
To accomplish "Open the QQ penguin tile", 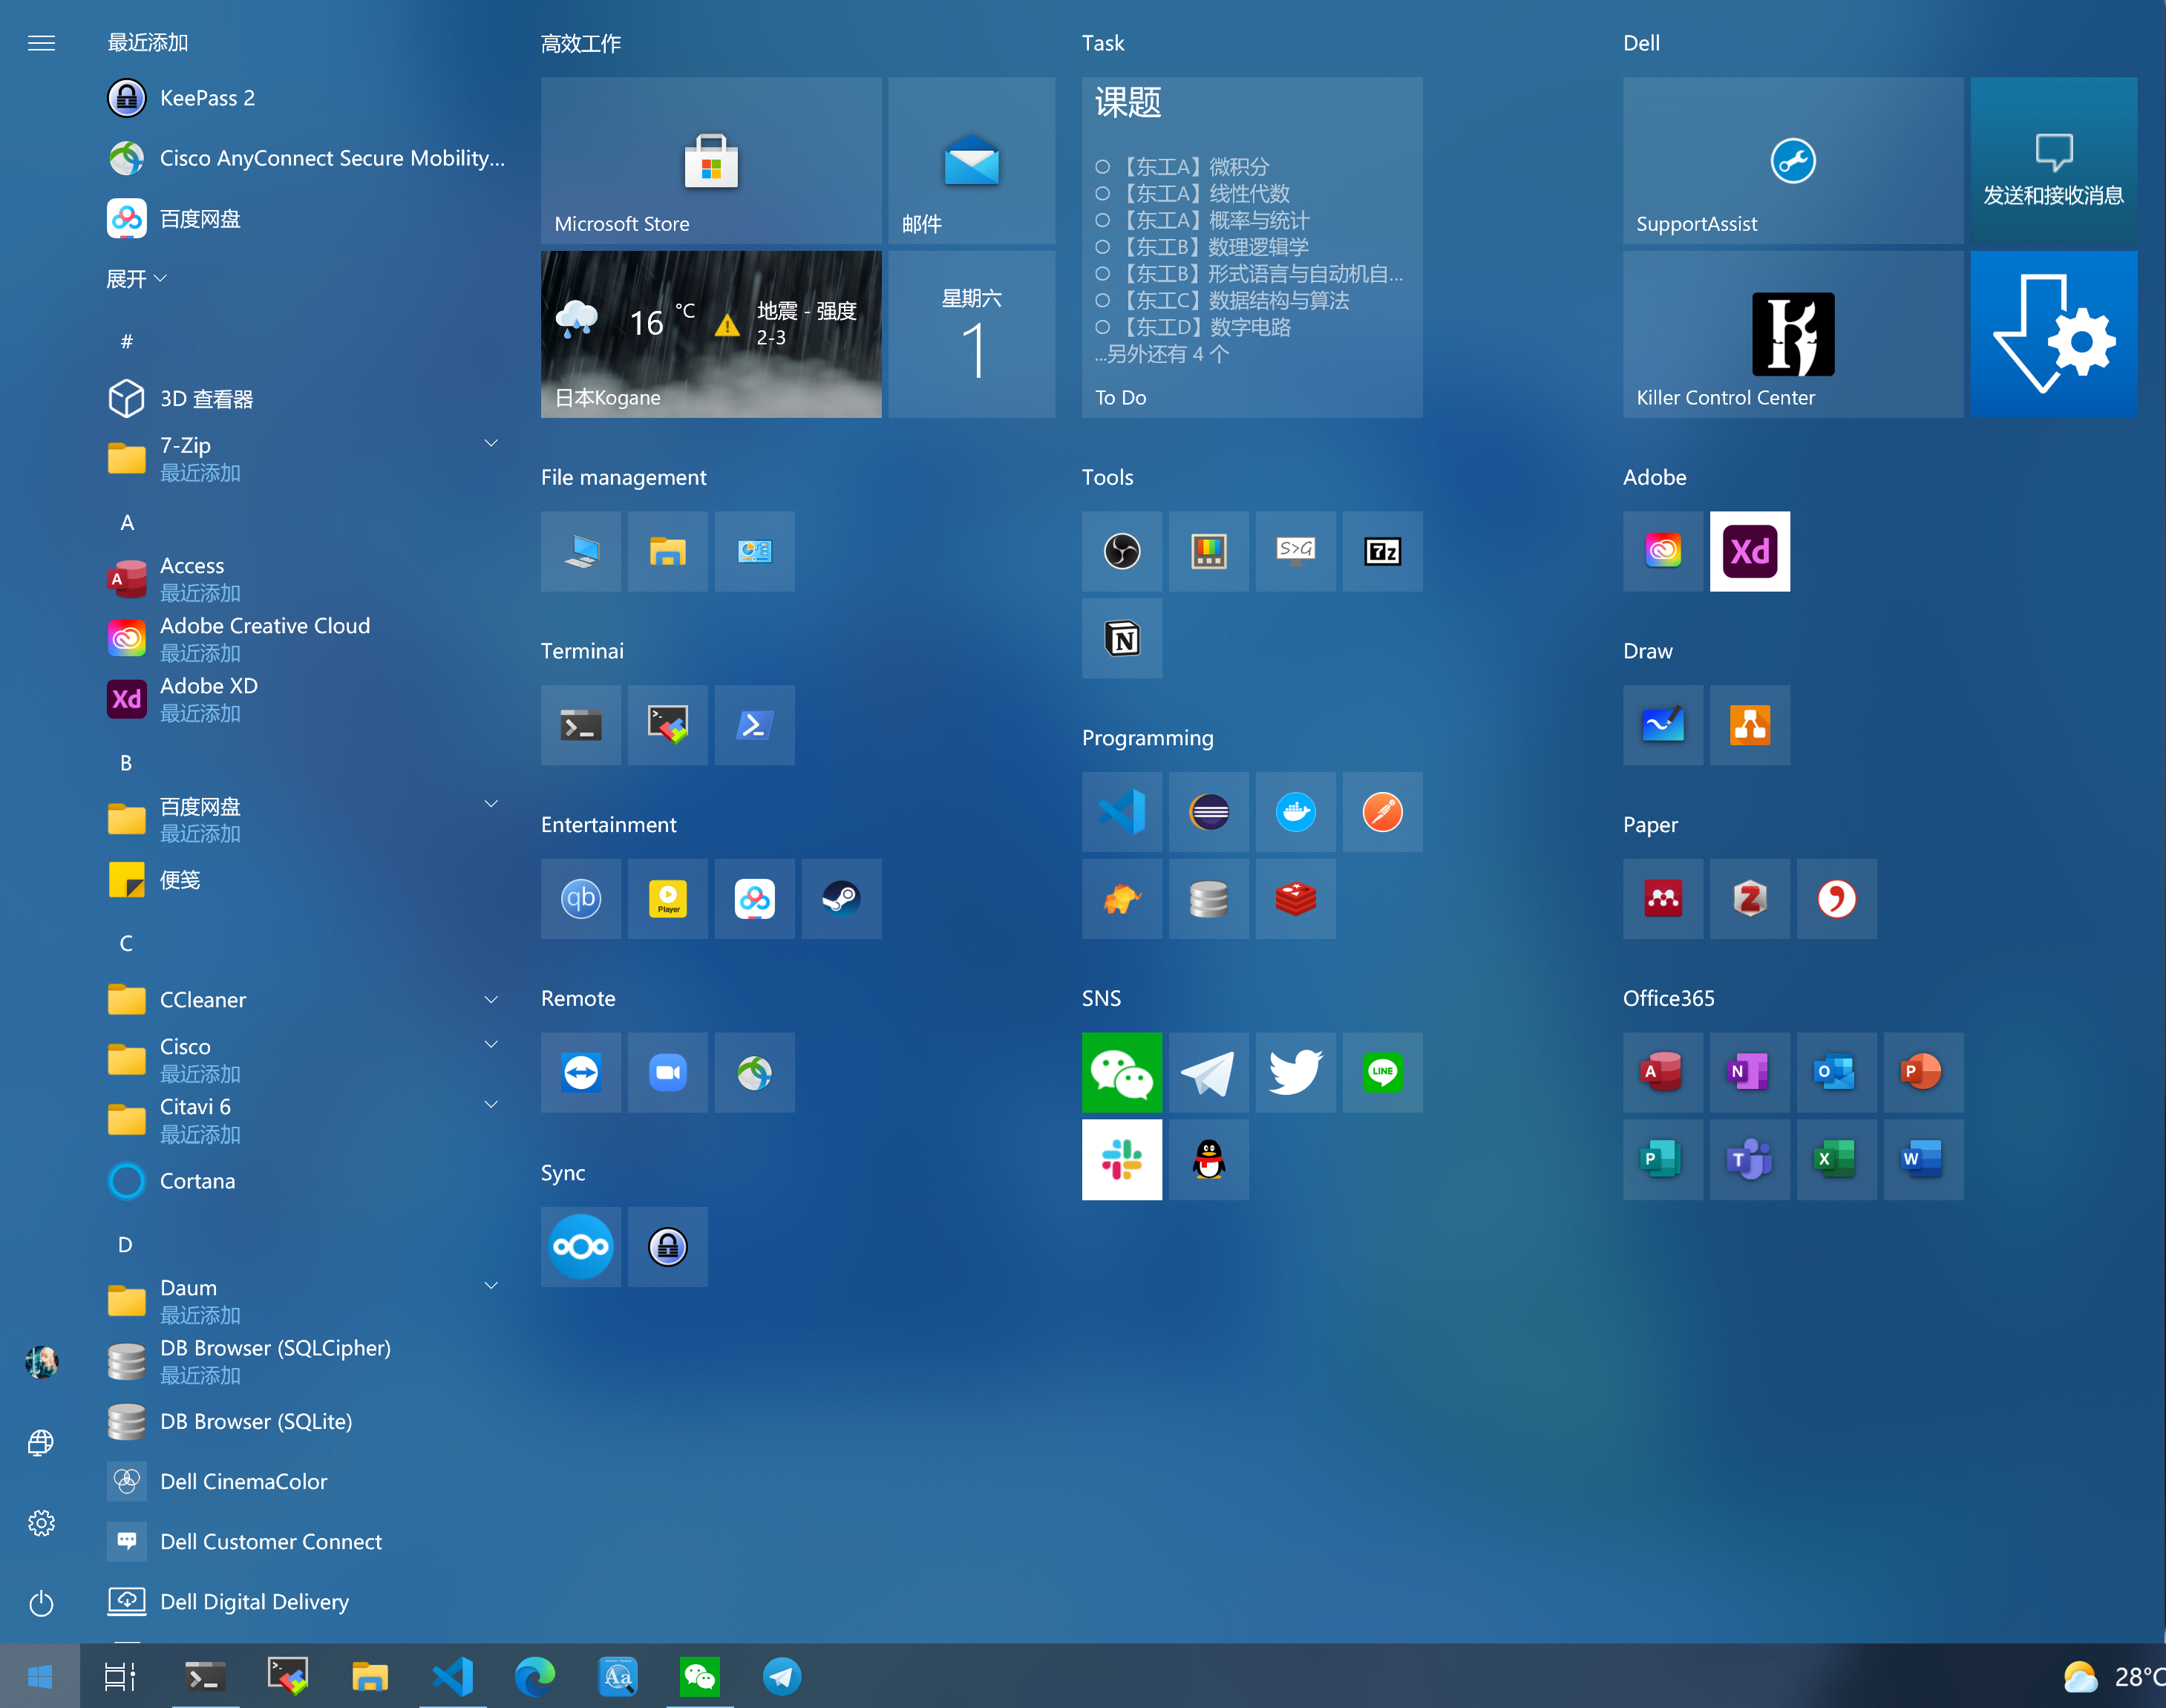I will click(1209, 1160).
